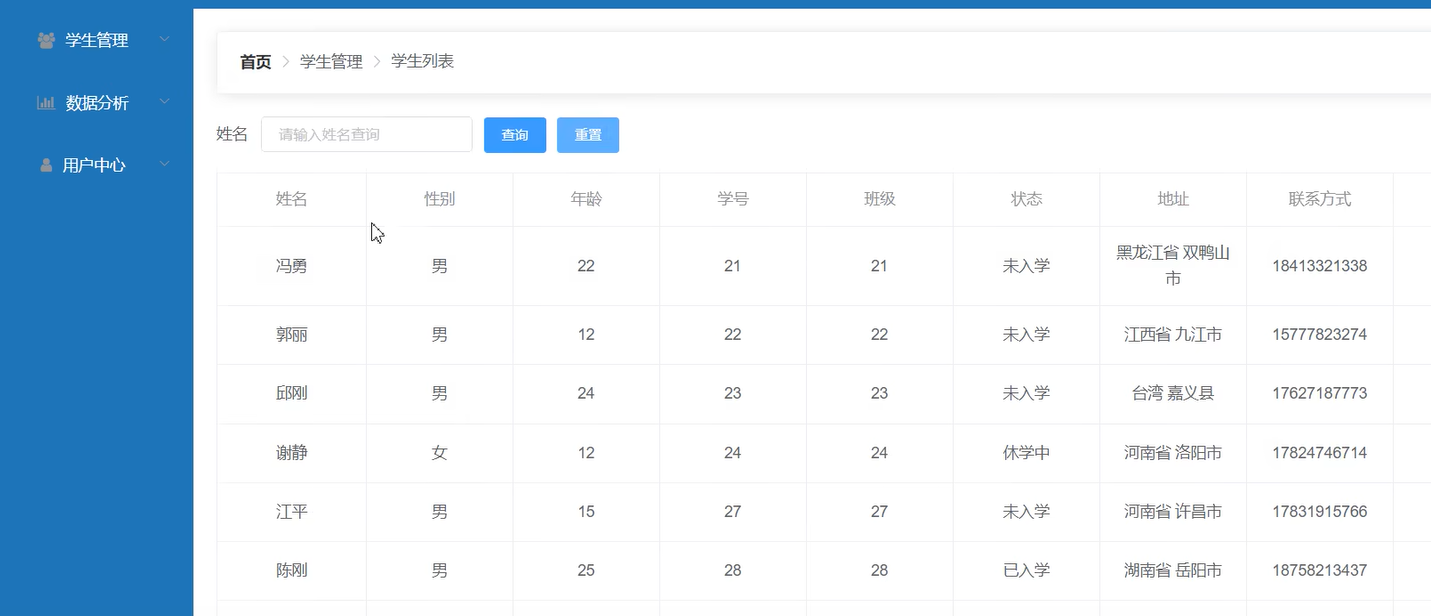The height and width of the screenshot is (616, 1431).
Task: Click the address 湖南省 岳阳市
Action: pyautogui.click(x=1173, y=570)
